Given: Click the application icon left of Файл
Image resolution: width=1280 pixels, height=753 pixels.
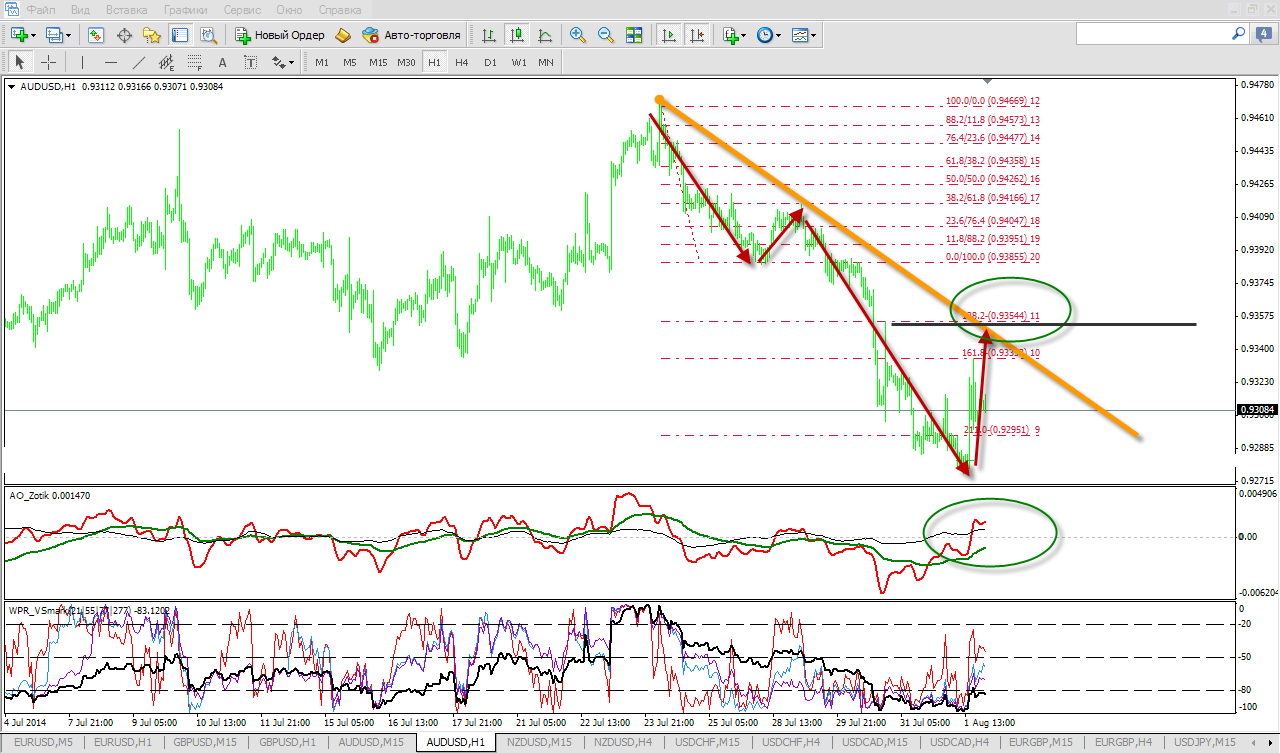Looking at the screenshot, I should click(11, 9).
